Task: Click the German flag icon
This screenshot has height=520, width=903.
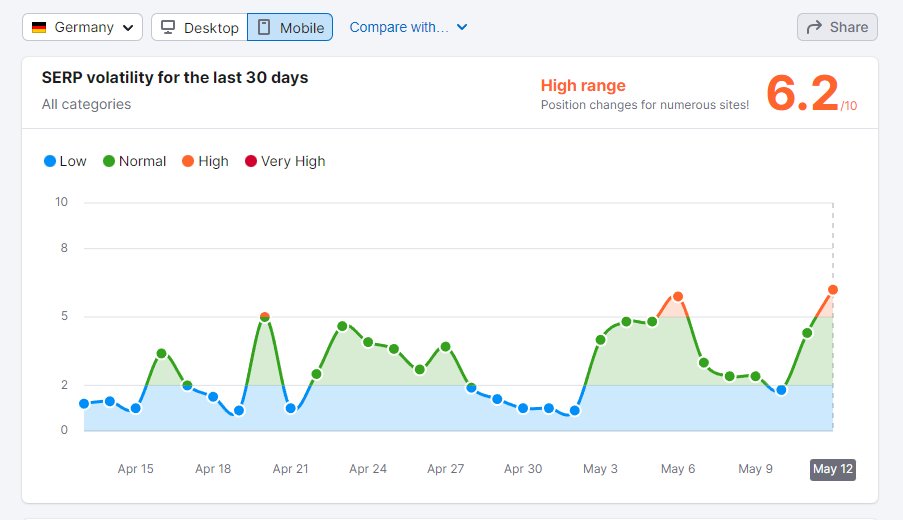Action: click(39, 28)
